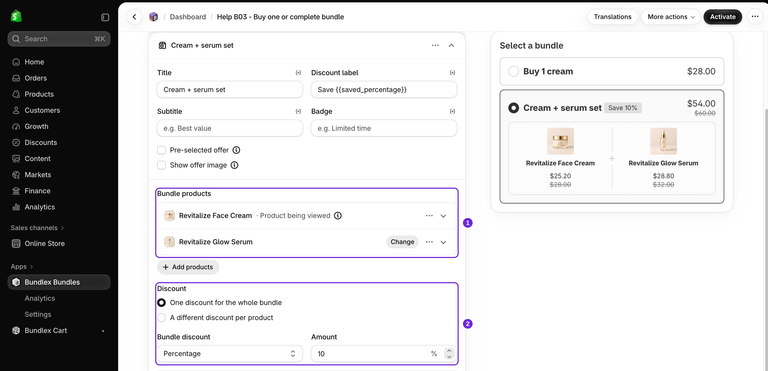Click the Products tag icon in sidebar
Image resolution: width=768 pixels, height=371 pixels.
point(16,95)
